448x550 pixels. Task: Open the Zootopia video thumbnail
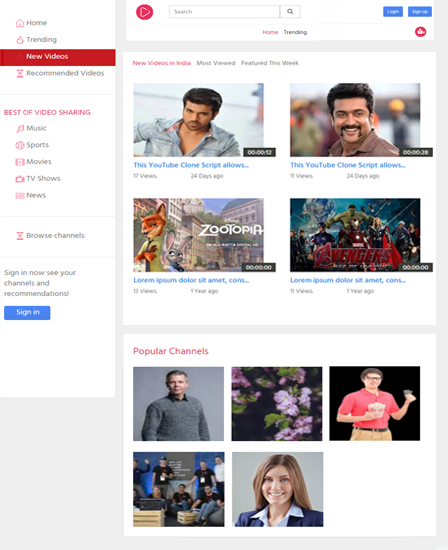pyautogui.click(x=199, y=235)
